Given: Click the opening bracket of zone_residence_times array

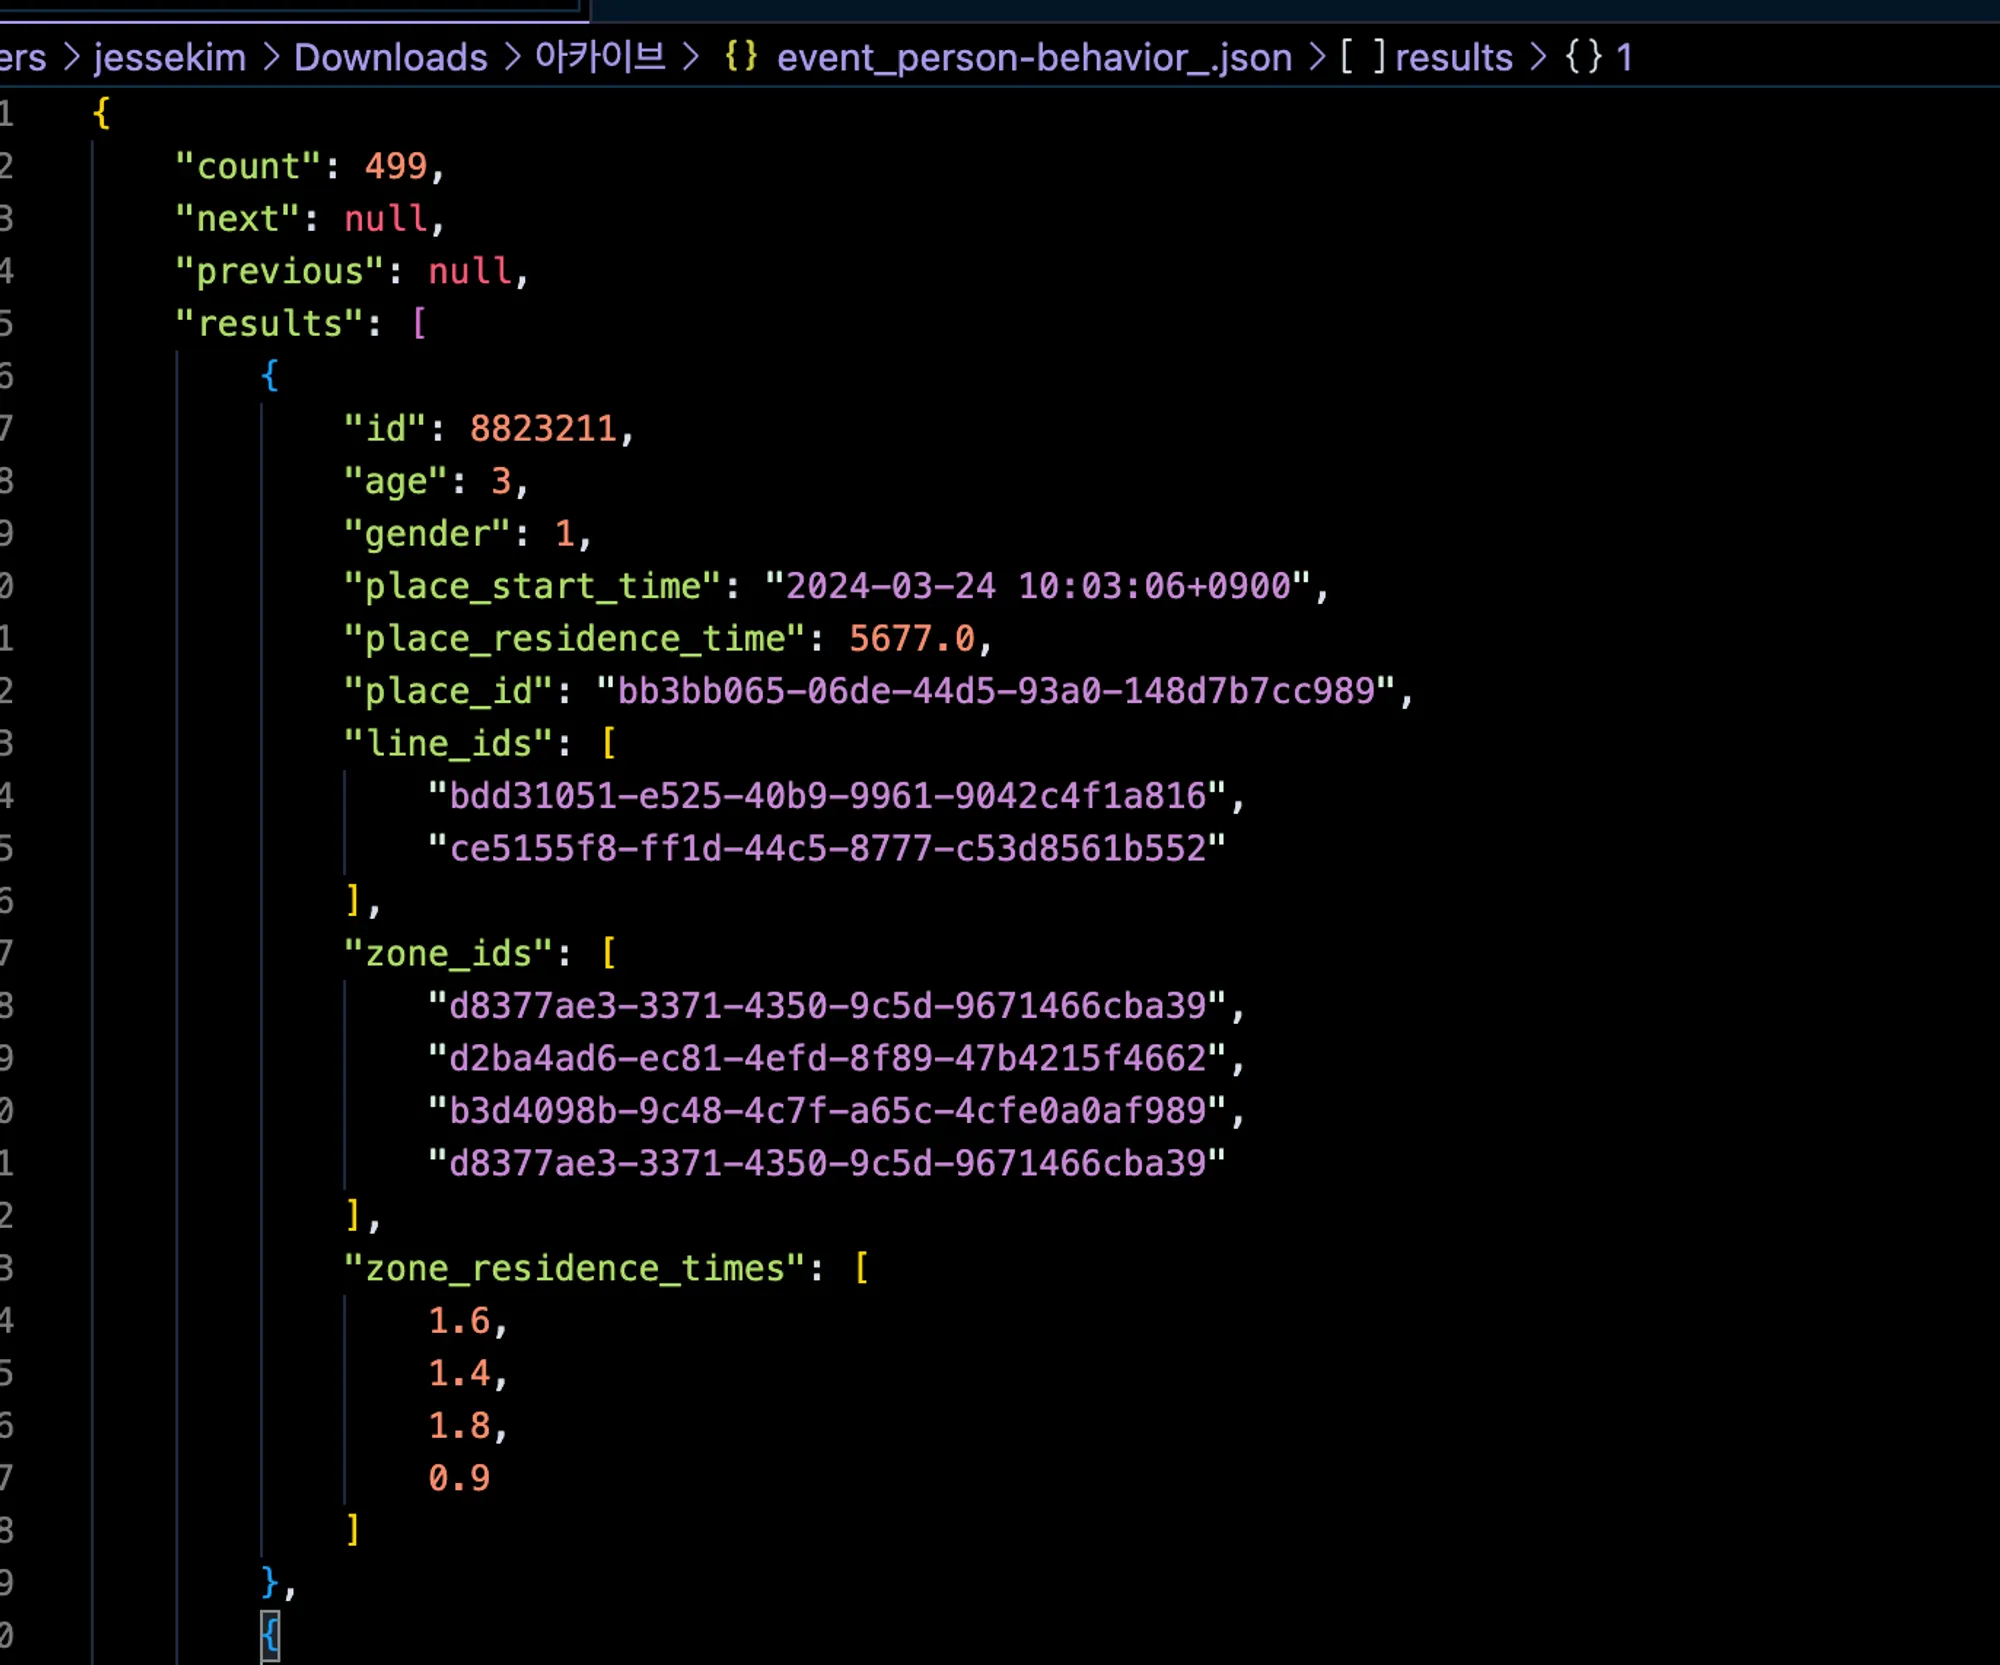Looking at the screenshot, I should [862, 1268].
